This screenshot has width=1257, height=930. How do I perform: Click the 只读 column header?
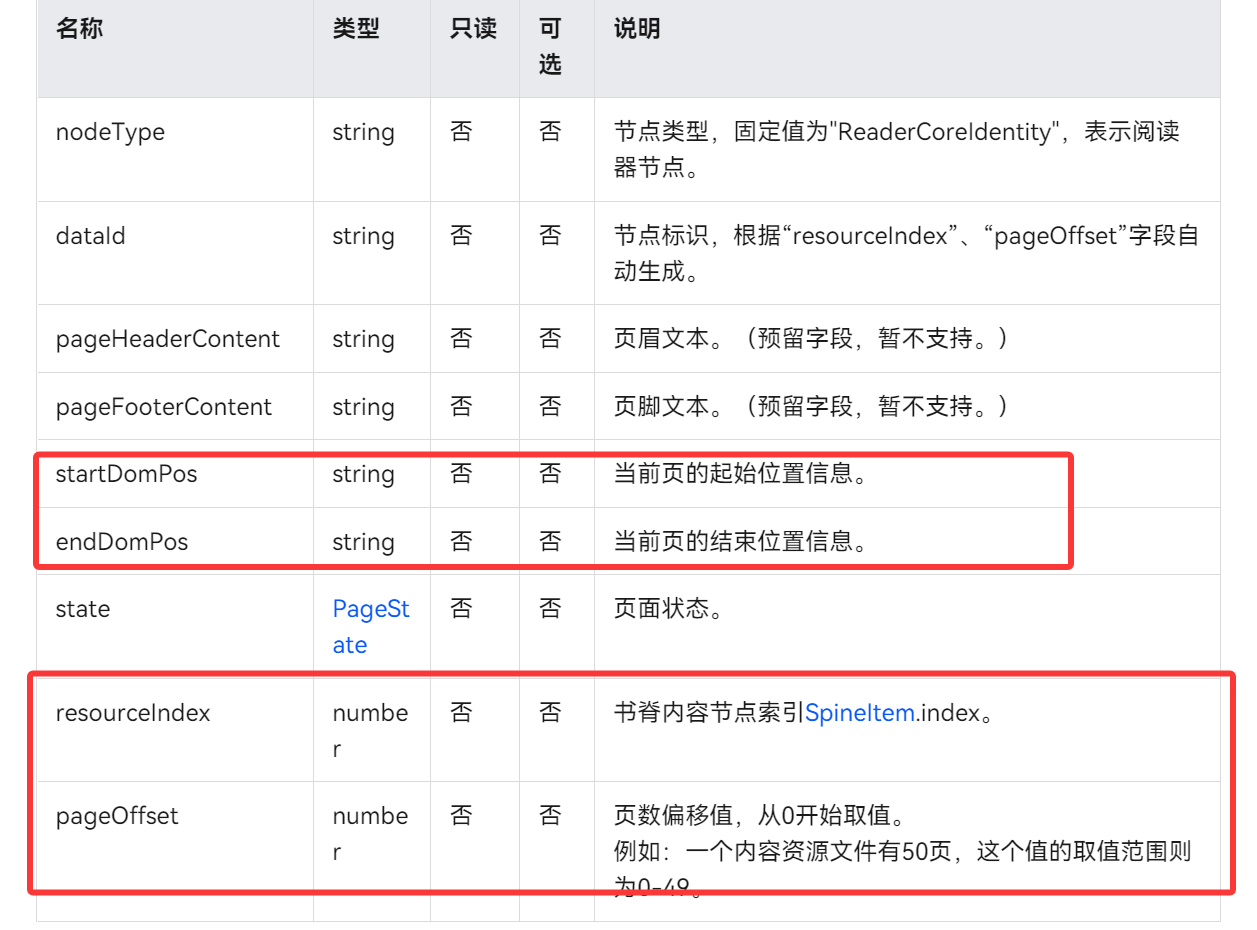tap(473, 29)
